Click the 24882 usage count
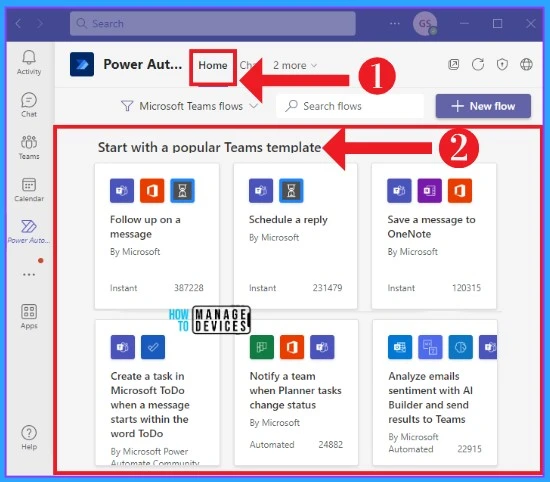 pos(330,444)
